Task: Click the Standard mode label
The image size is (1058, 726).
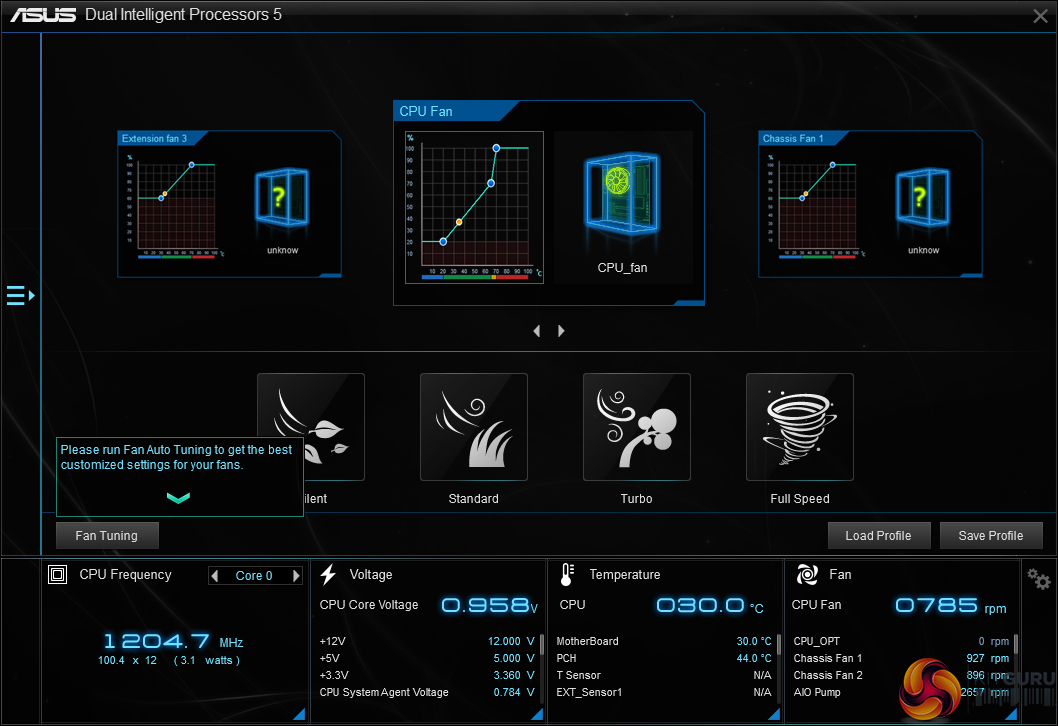Action: (x=474, y=499)
